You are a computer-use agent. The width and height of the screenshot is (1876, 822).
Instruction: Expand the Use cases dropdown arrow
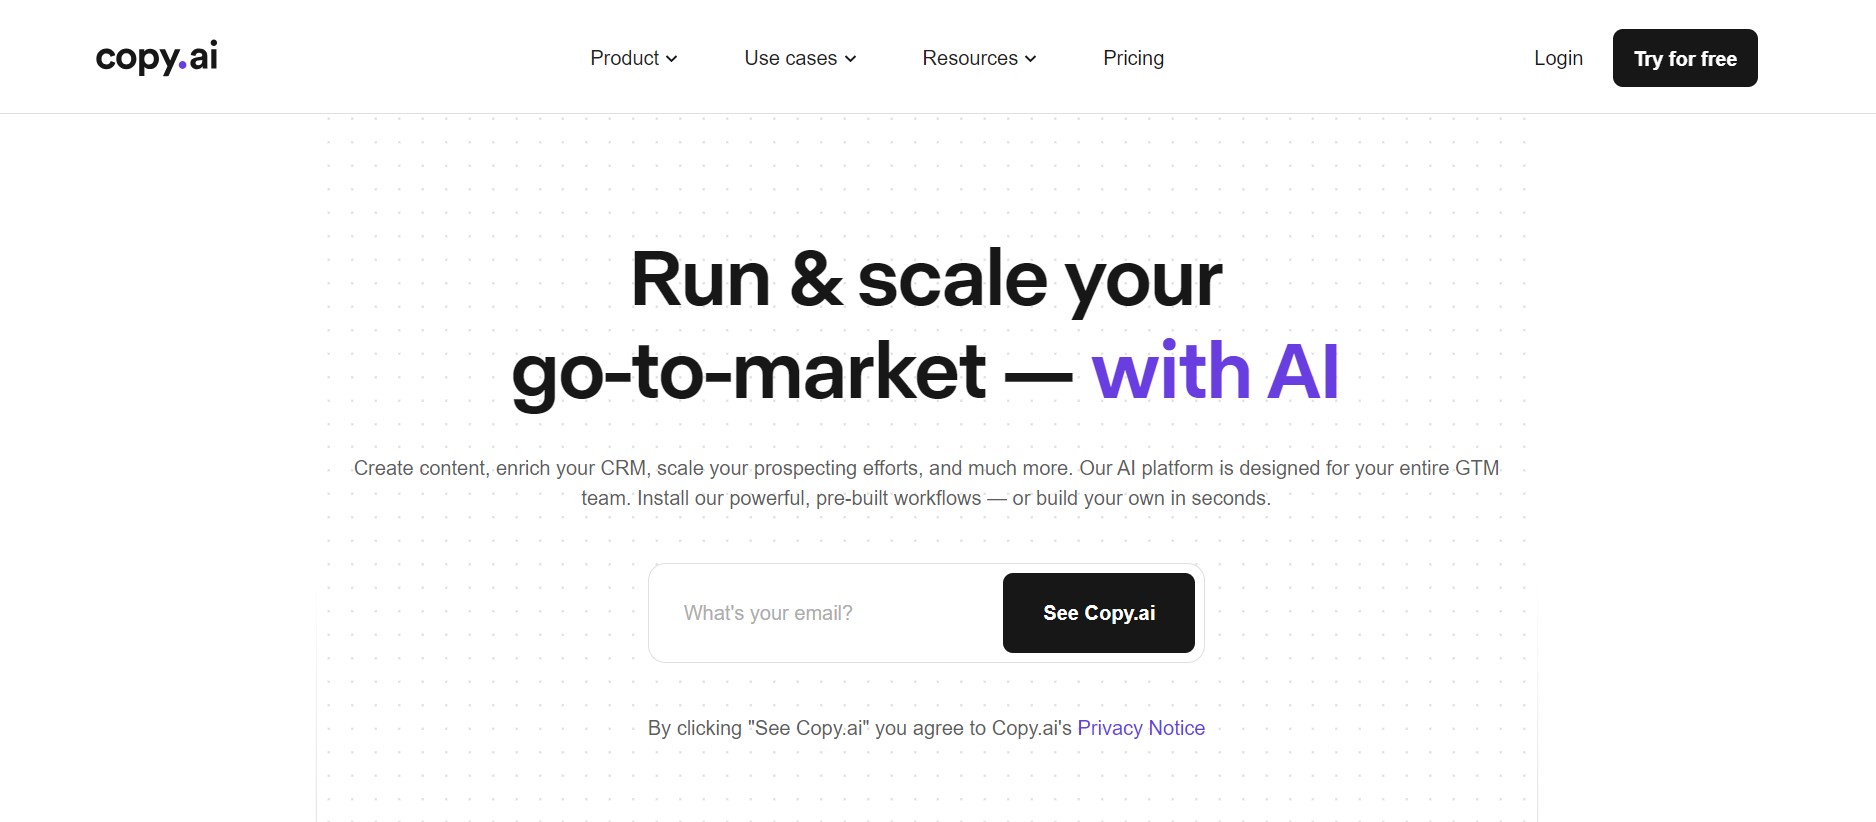pyautogui.click(x=851, y=59)
